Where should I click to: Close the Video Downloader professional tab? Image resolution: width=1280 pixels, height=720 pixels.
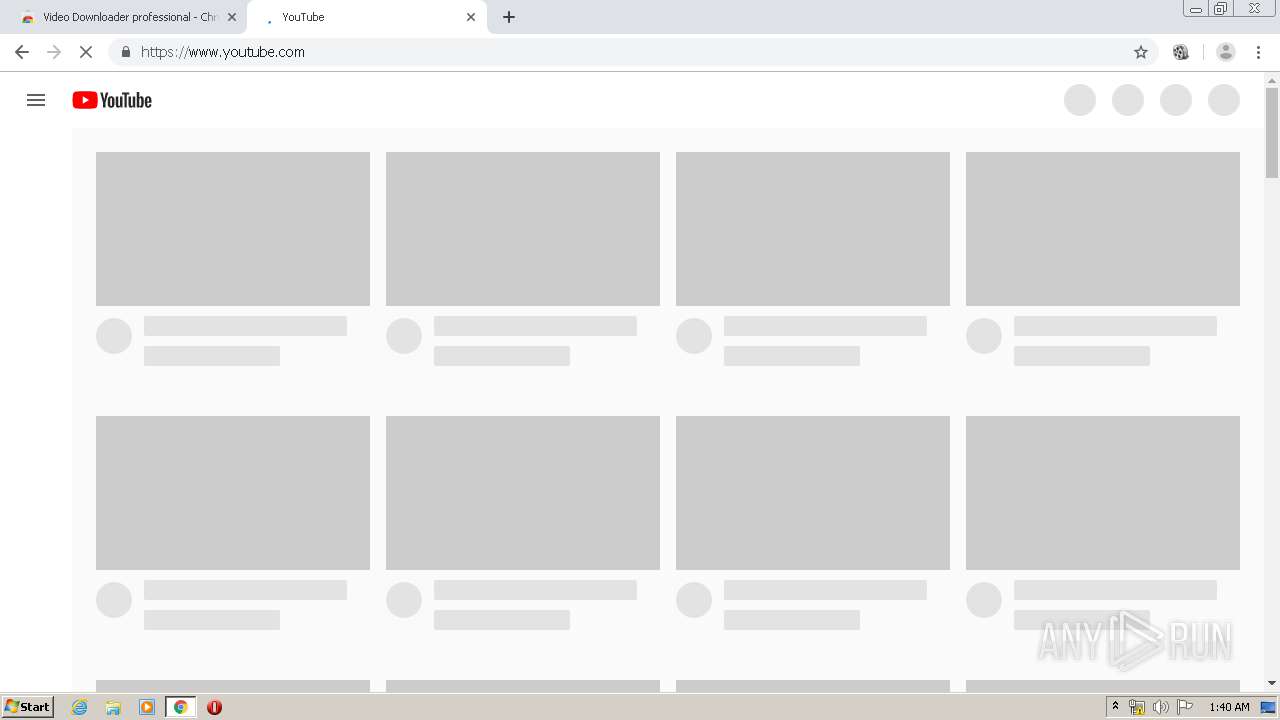(232, 17)
